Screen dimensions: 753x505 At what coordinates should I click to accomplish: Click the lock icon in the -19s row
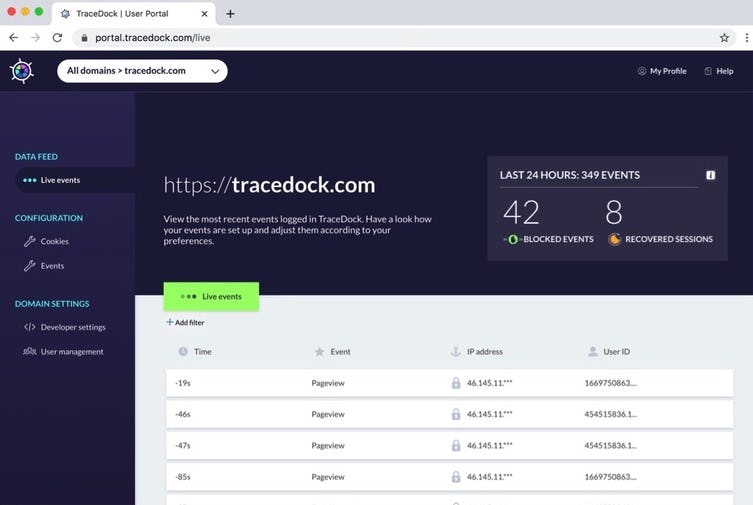pos(456,383)
